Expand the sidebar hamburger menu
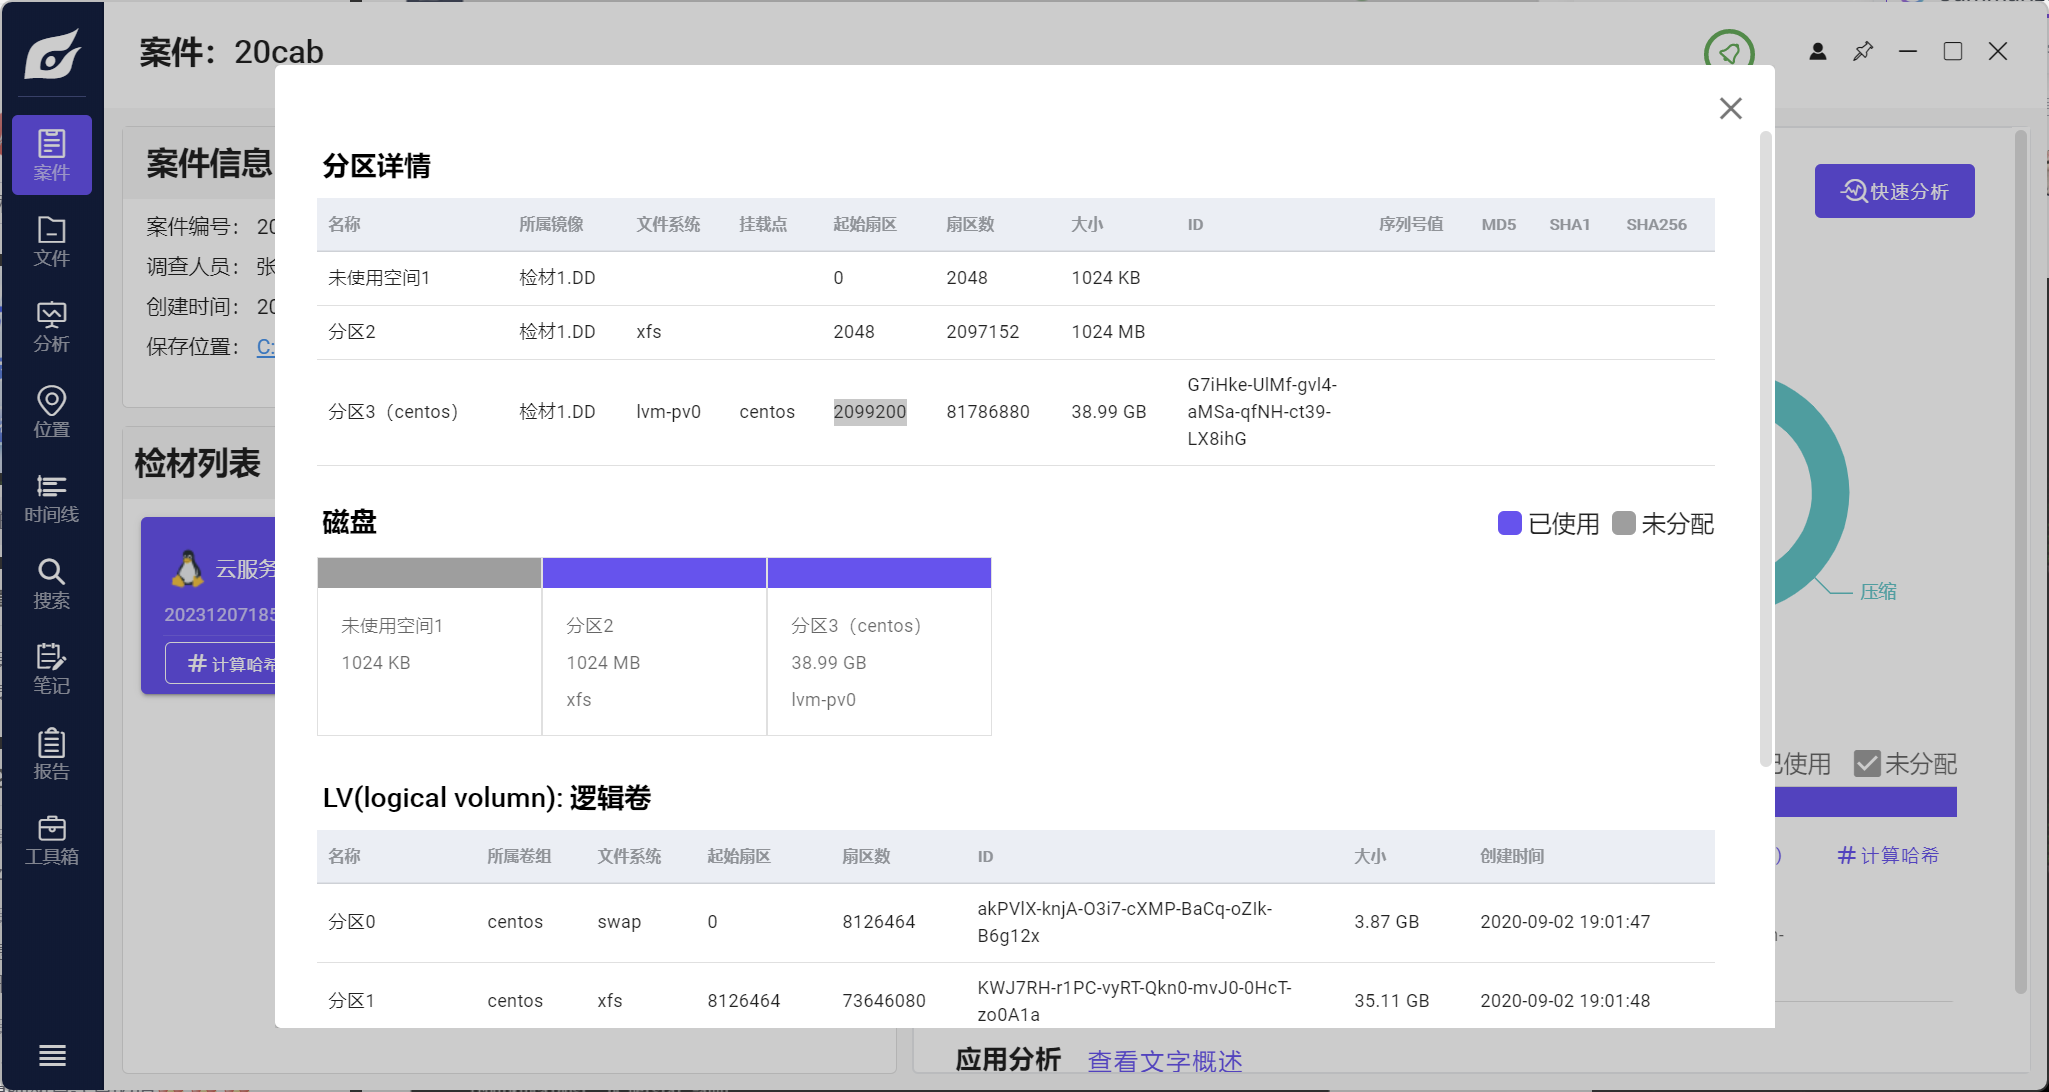2049x1092 pixels. 52,1055
